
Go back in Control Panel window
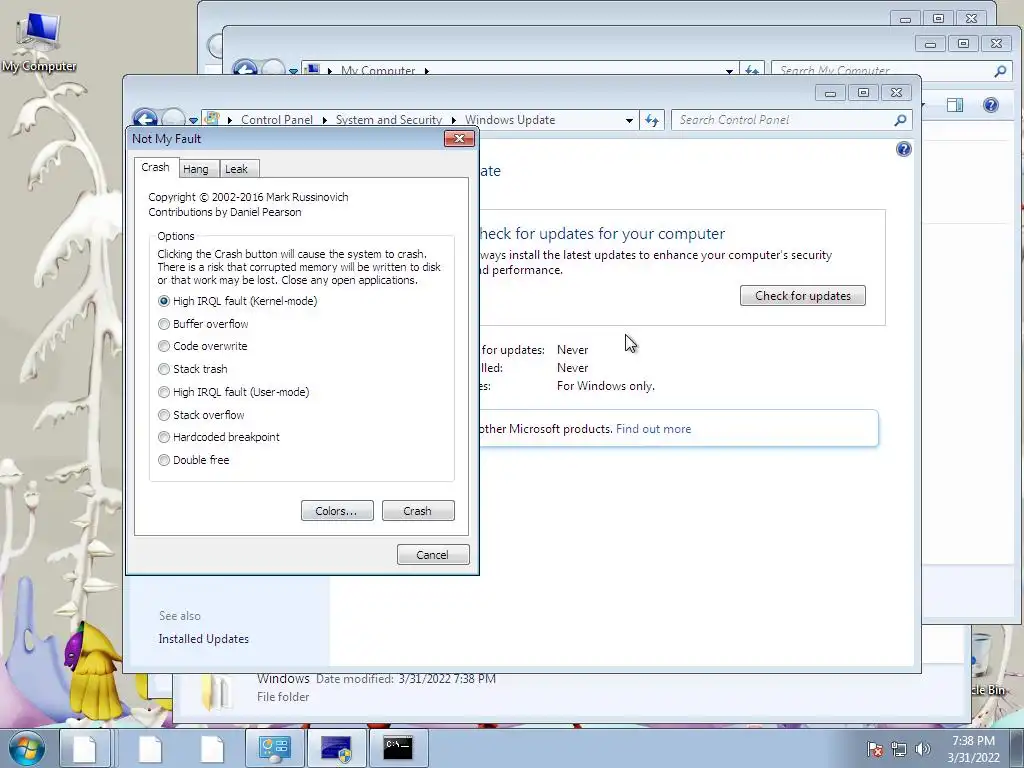(x=145, y=118)
